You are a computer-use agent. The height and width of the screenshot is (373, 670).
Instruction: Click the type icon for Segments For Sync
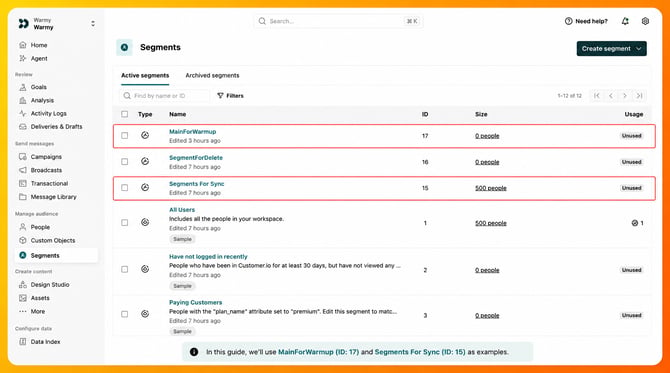(x=145, y=188)
